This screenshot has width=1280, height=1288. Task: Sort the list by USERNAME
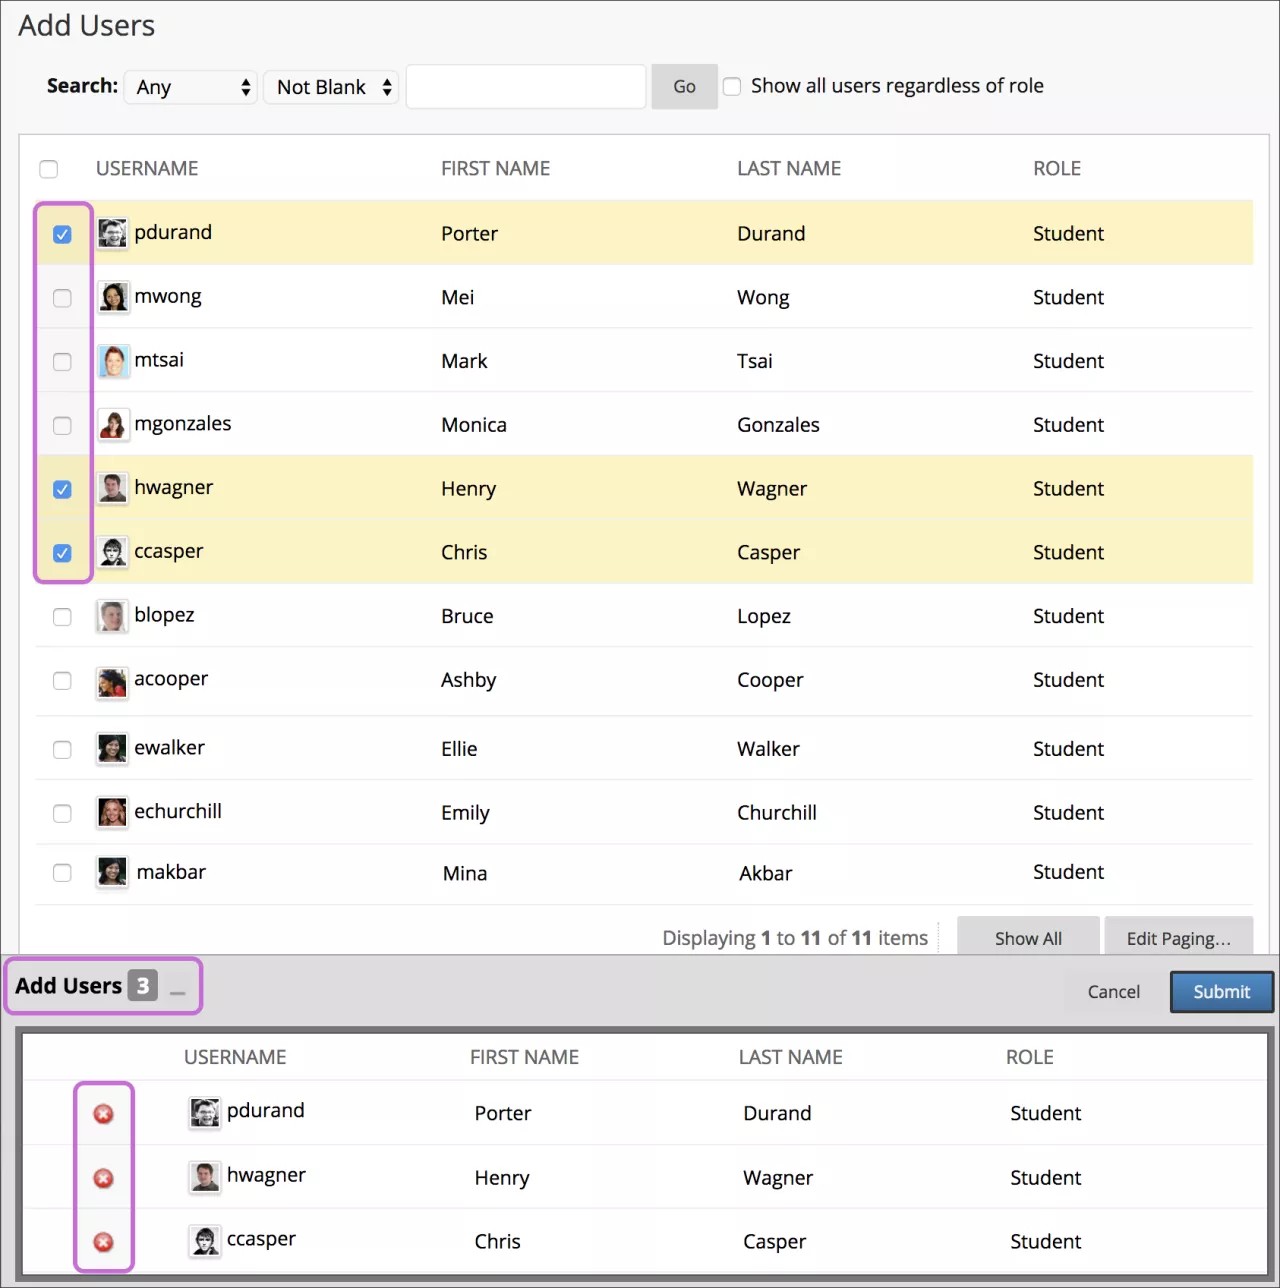click(146, 168)
